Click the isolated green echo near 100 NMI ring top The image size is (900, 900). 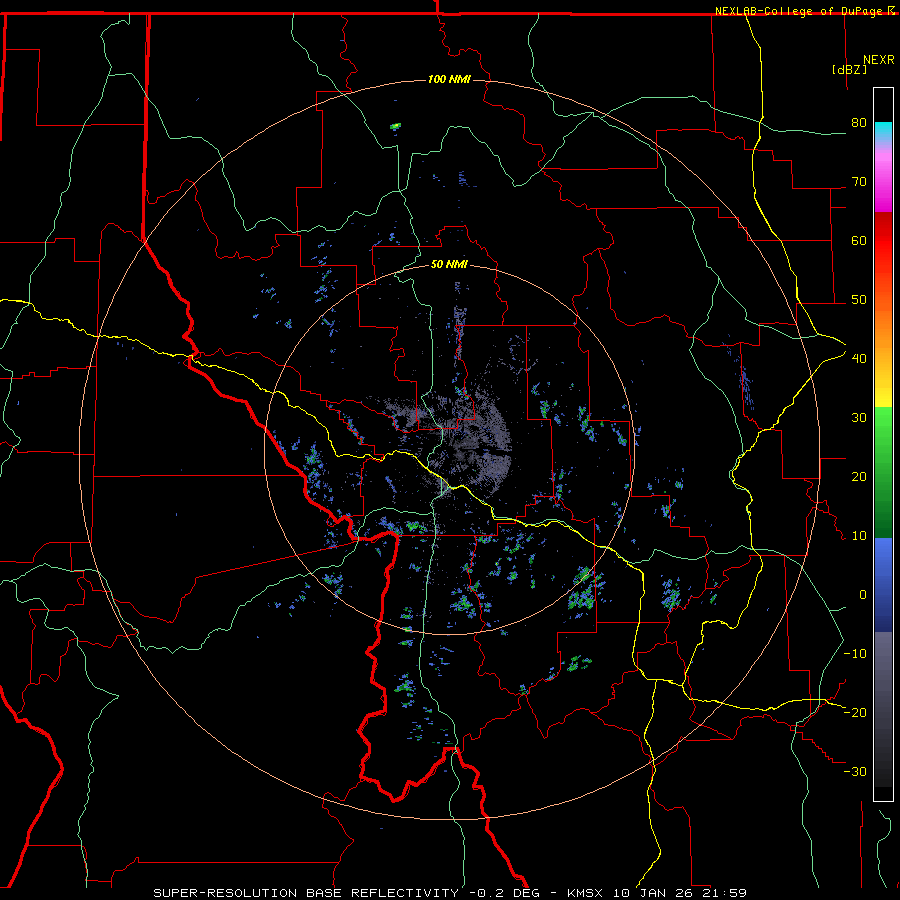pyautogui.click(x=395, y=126)
